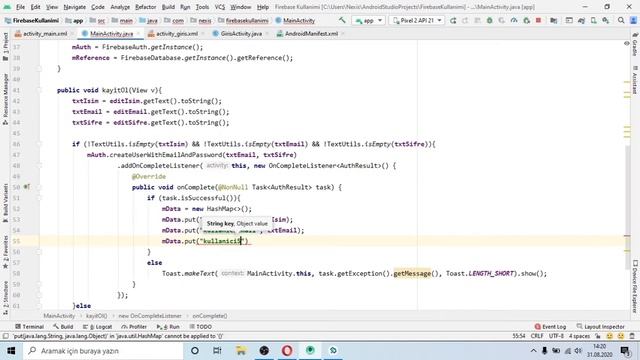Click the Search Everywhere magnifier icon
This screenshot has height=360, width=640.
pyautogui.click(x=621, y=20)
